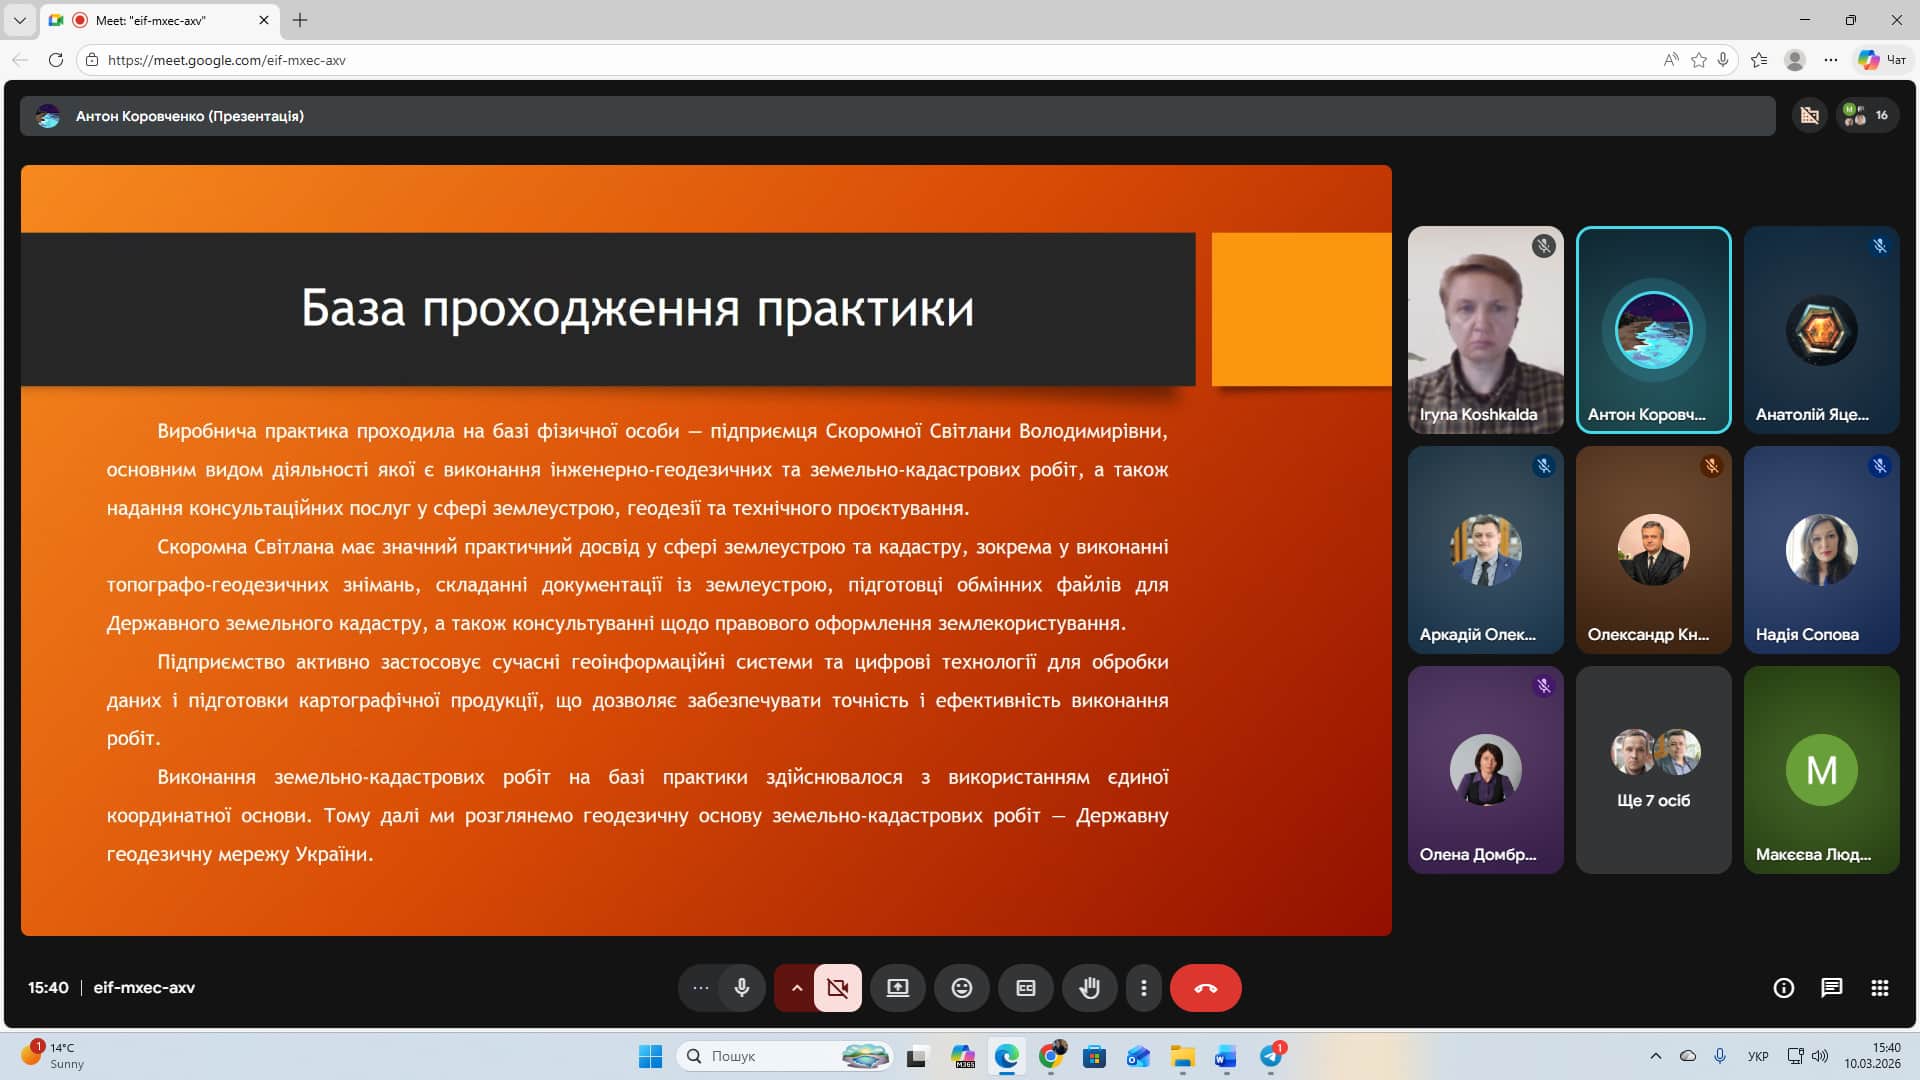Start screen sharing with Present now button
The height and width of the screenshot is (1080, 1920).
(x=898, y=988)
